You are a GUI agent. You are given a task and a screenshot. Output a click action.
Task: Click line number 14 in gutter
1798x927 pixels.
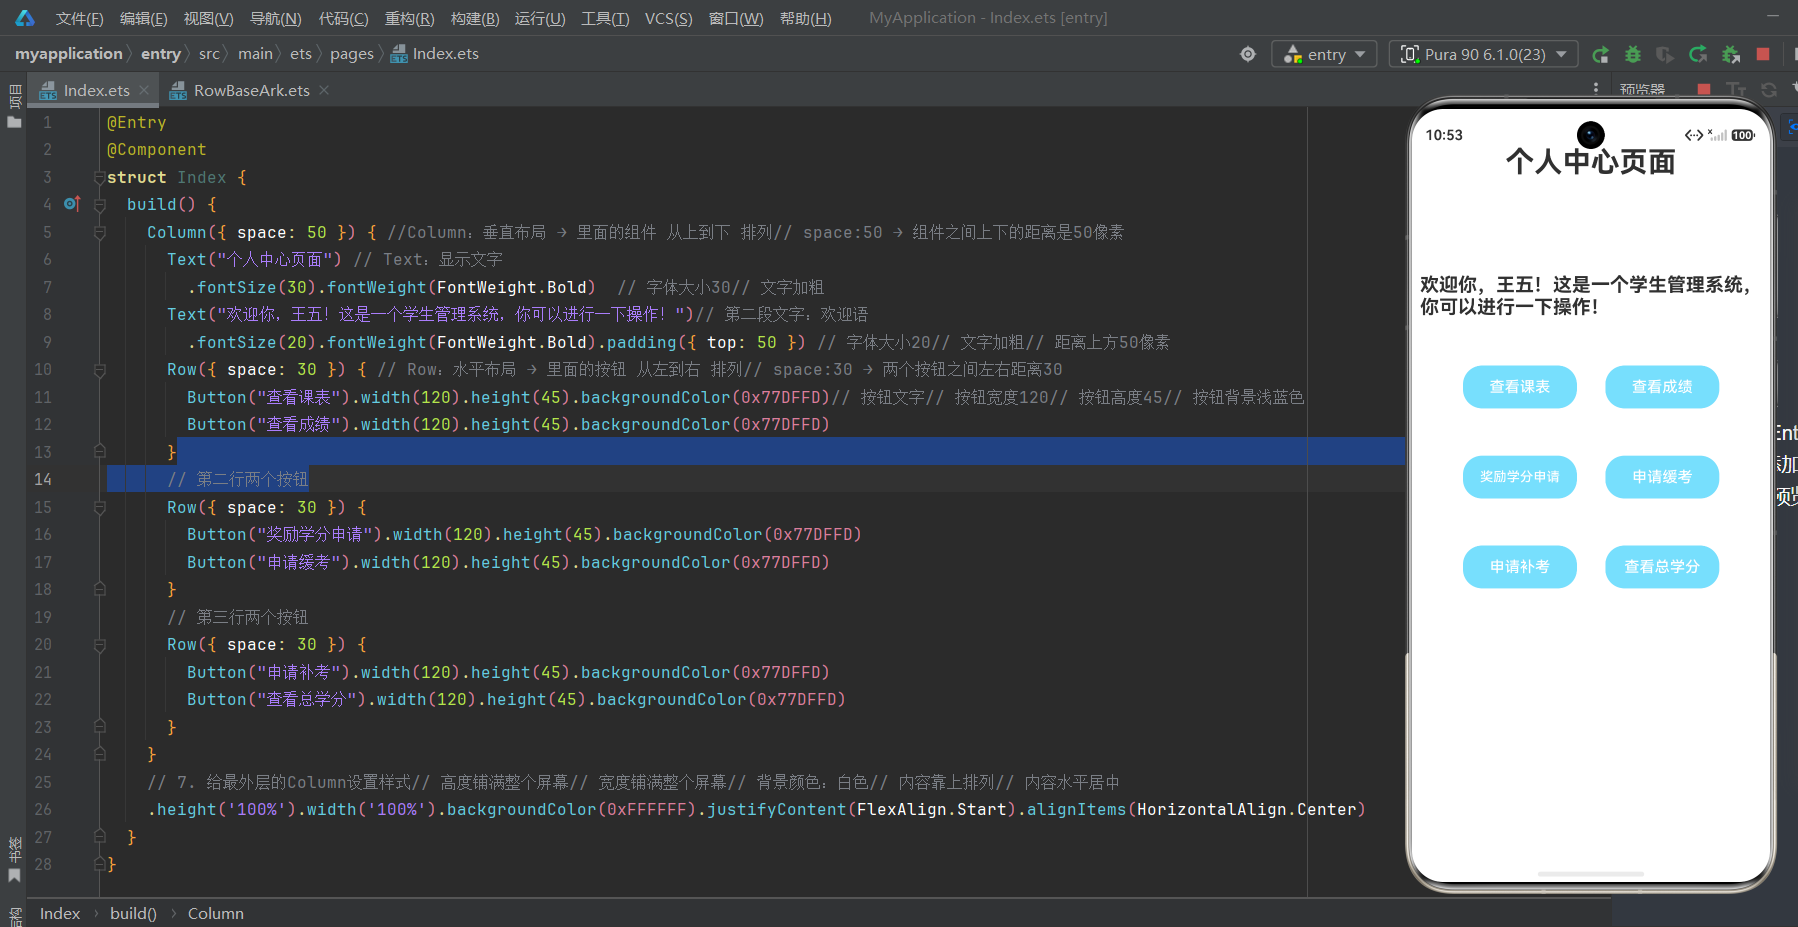coord(43,480)
